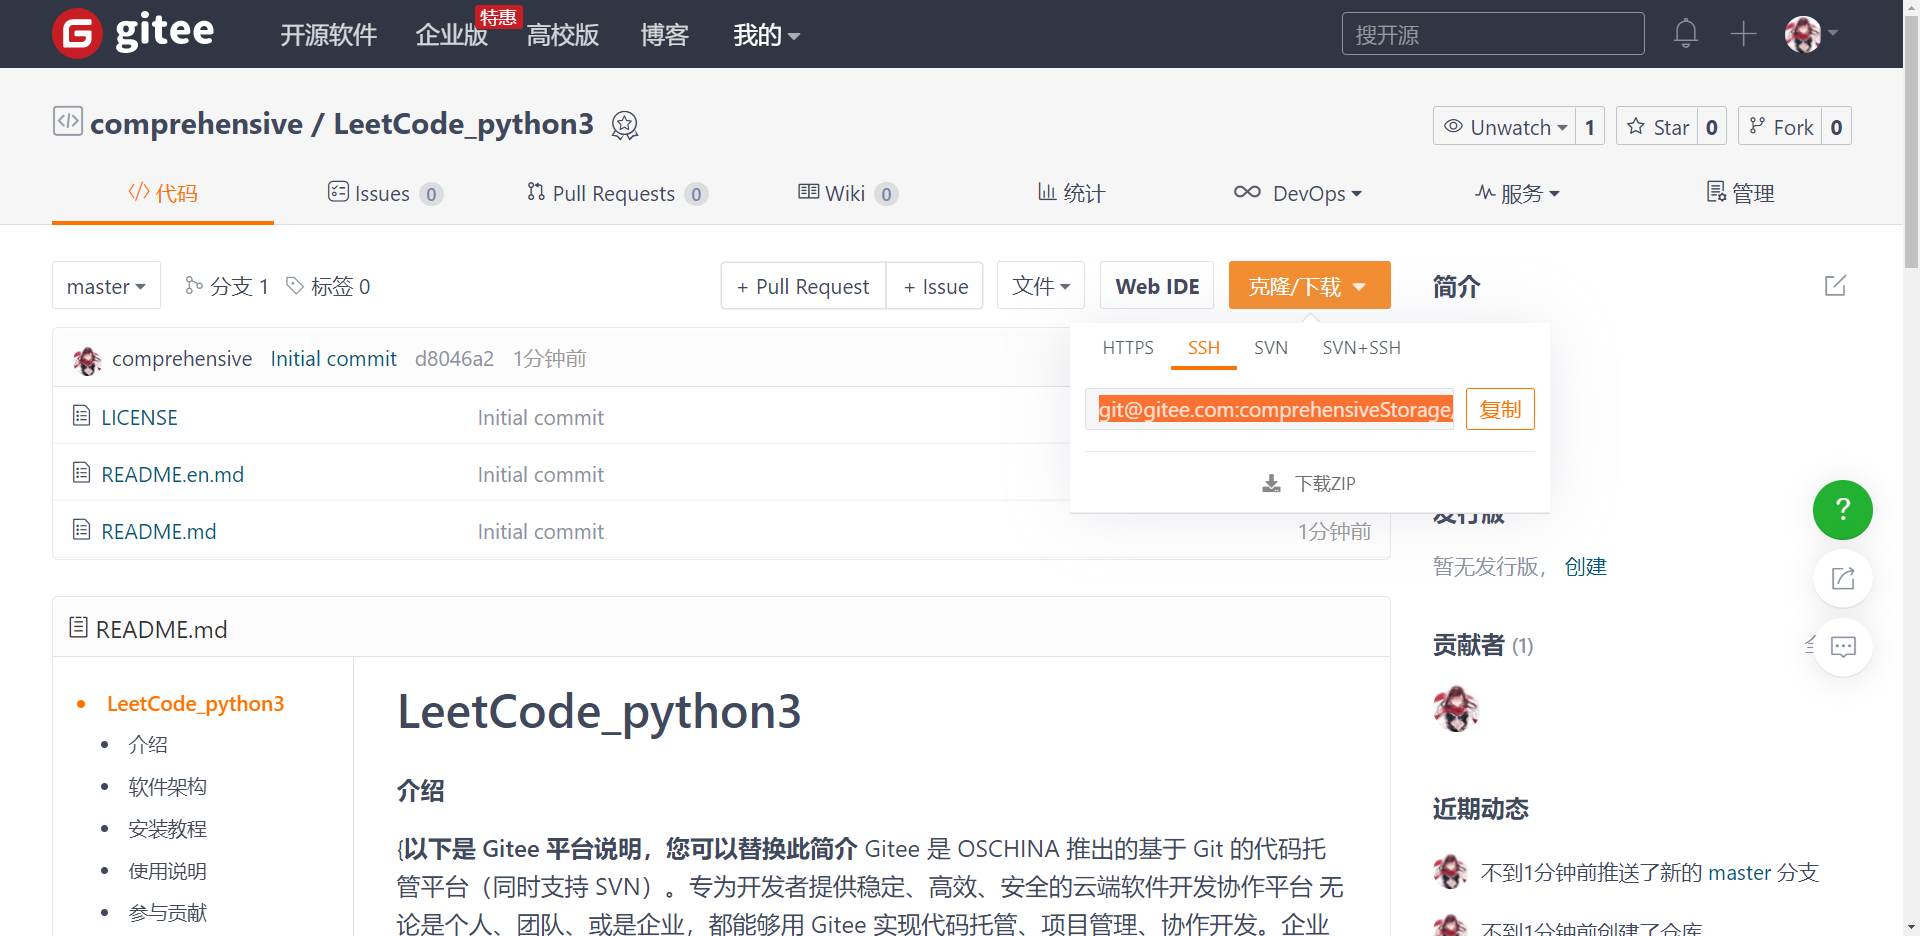
Task: Click the fork count number
Action: point(1836,127)
